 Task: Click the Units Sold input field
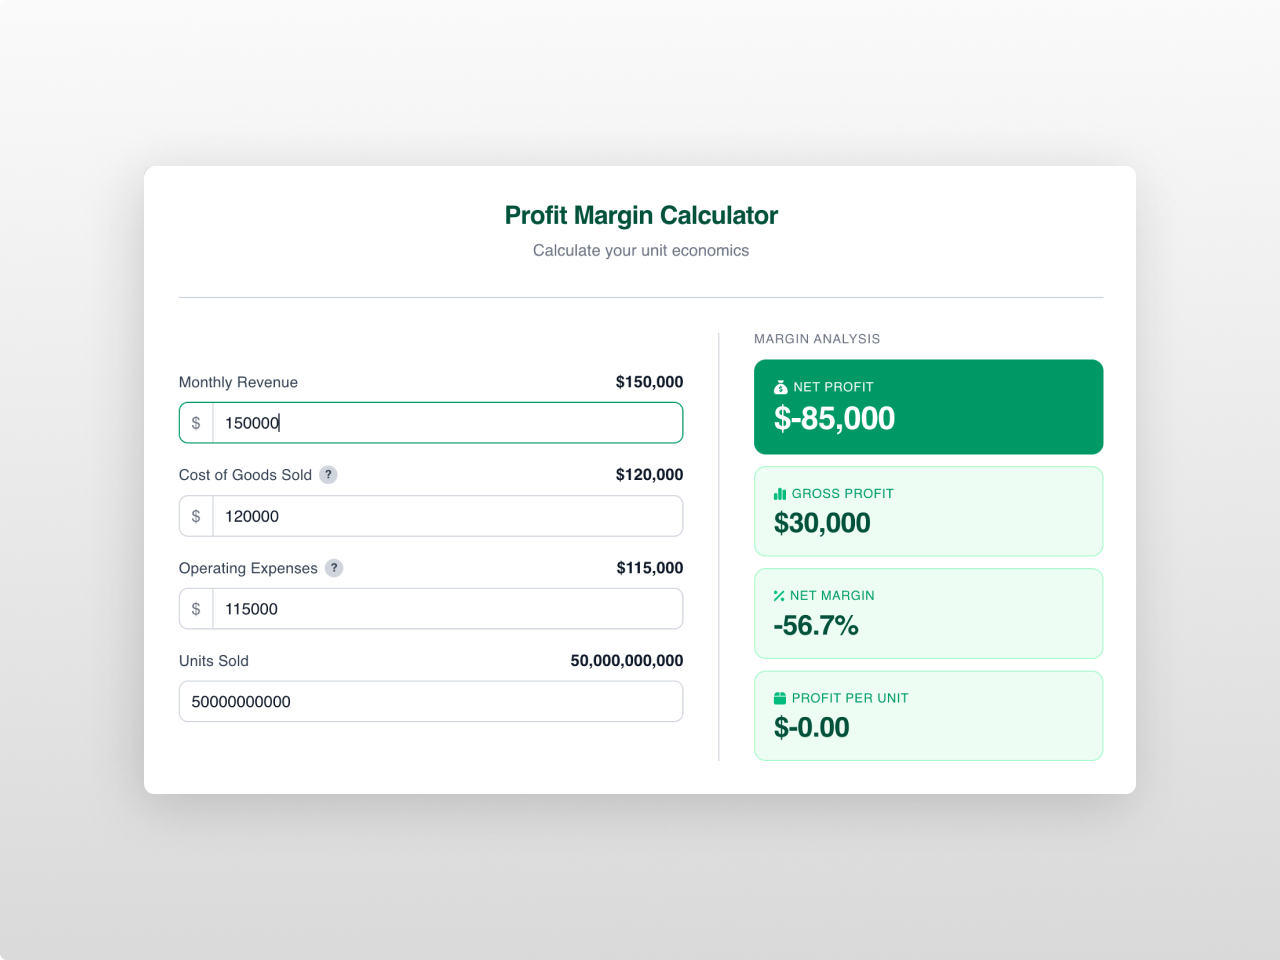430,702
